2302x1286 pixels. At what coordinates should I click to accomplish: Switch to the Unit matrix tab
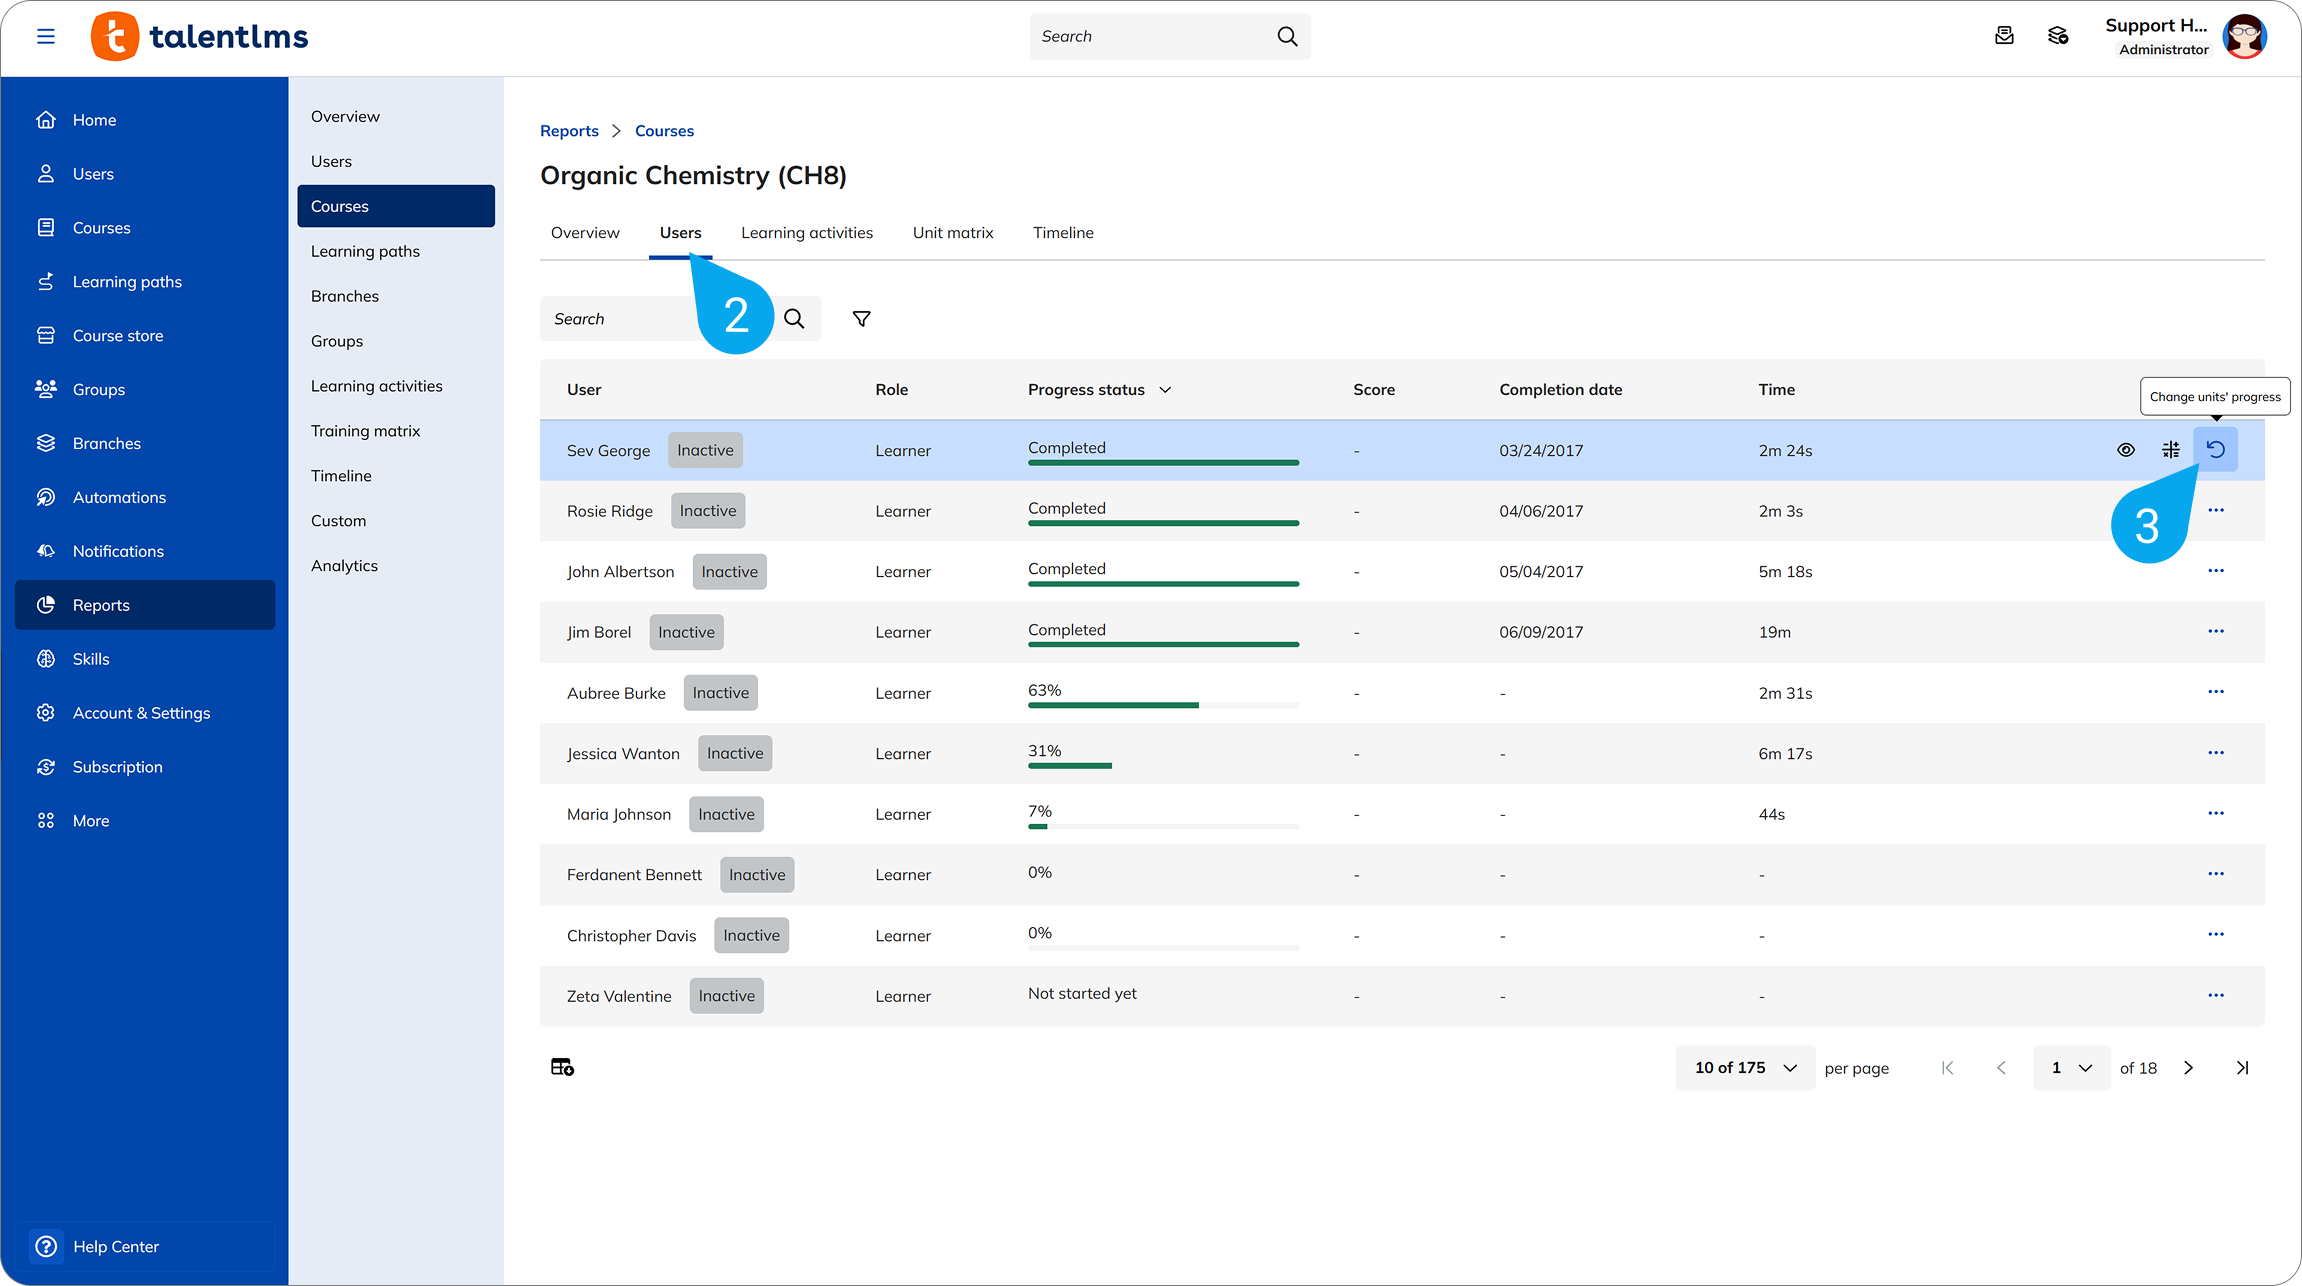click(x=952, y=233)
